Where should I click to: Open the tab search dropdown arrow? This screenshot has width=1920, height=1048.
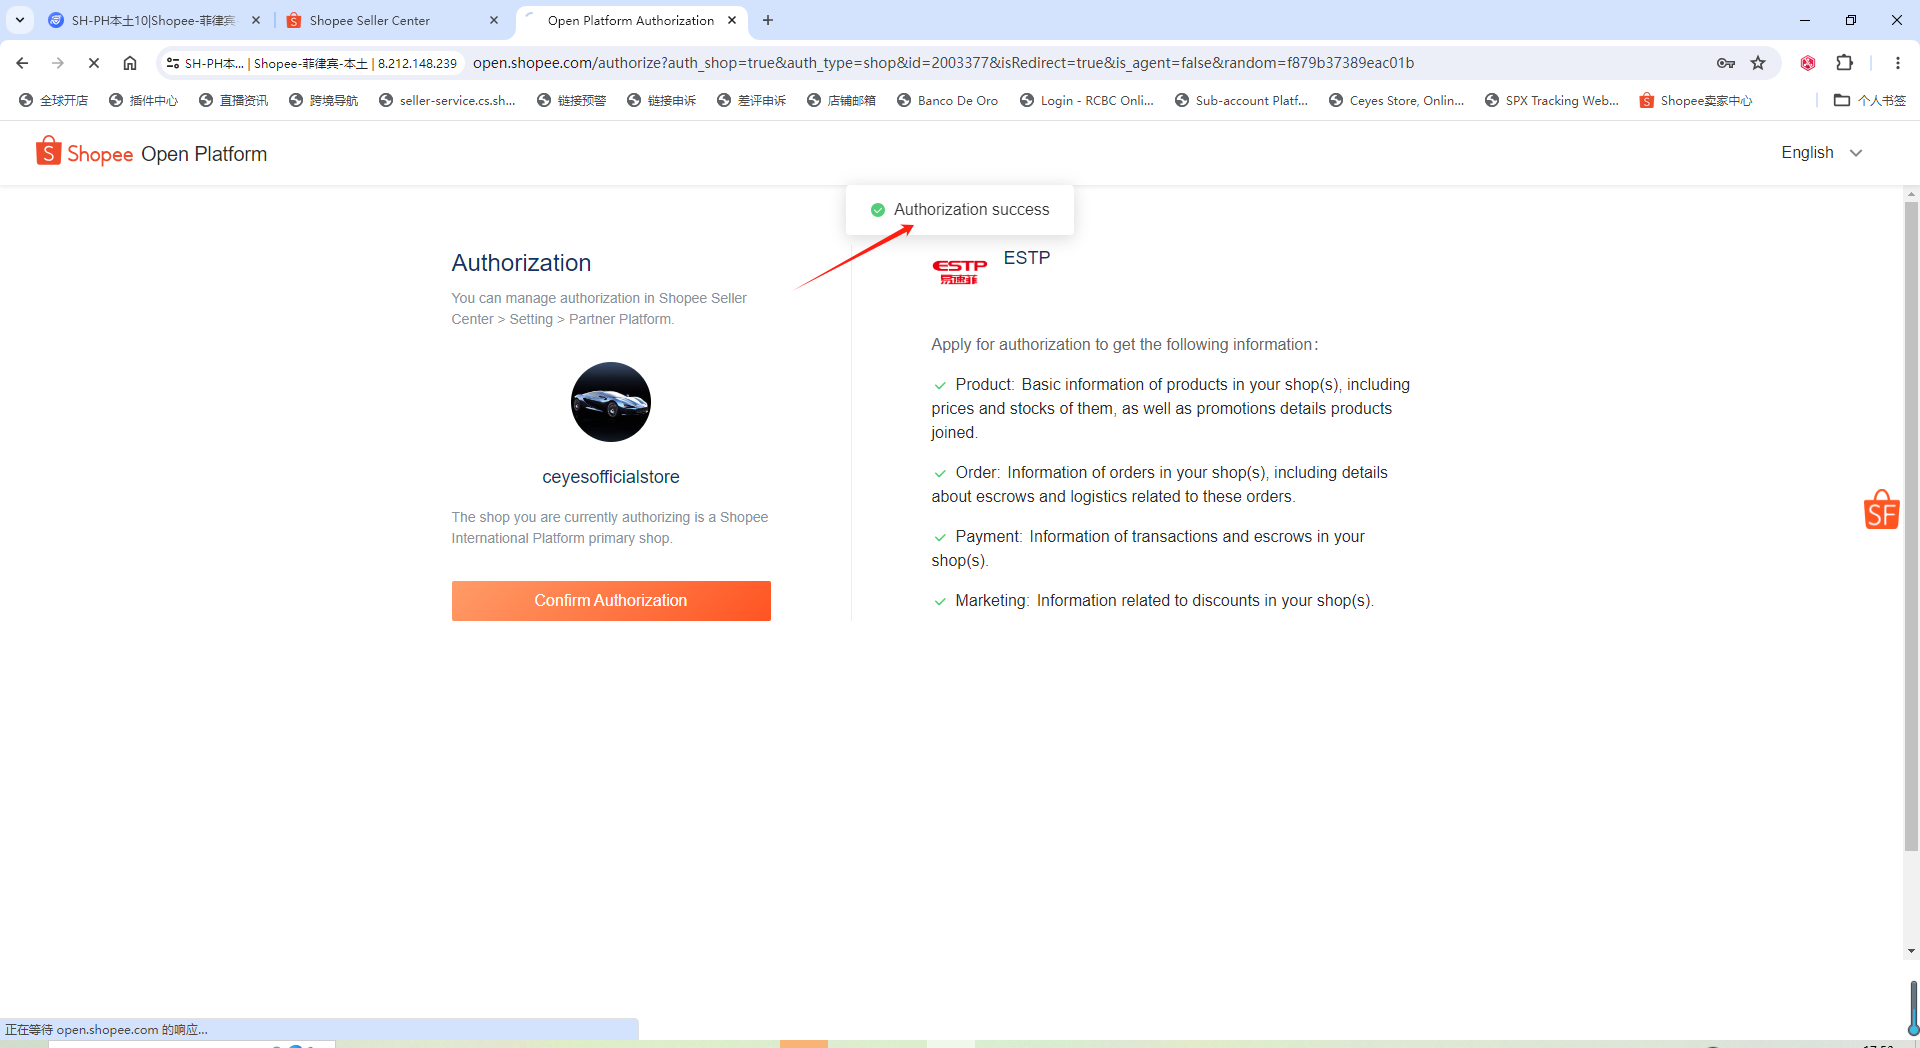click(20, 20)
